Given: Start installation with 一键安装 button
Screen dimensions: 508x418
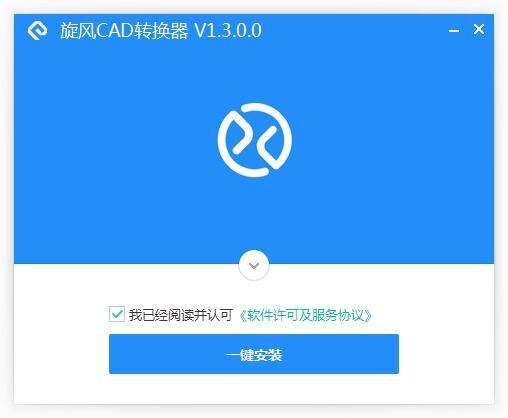Looking at the screenshot, I should (x=254, y=354).
